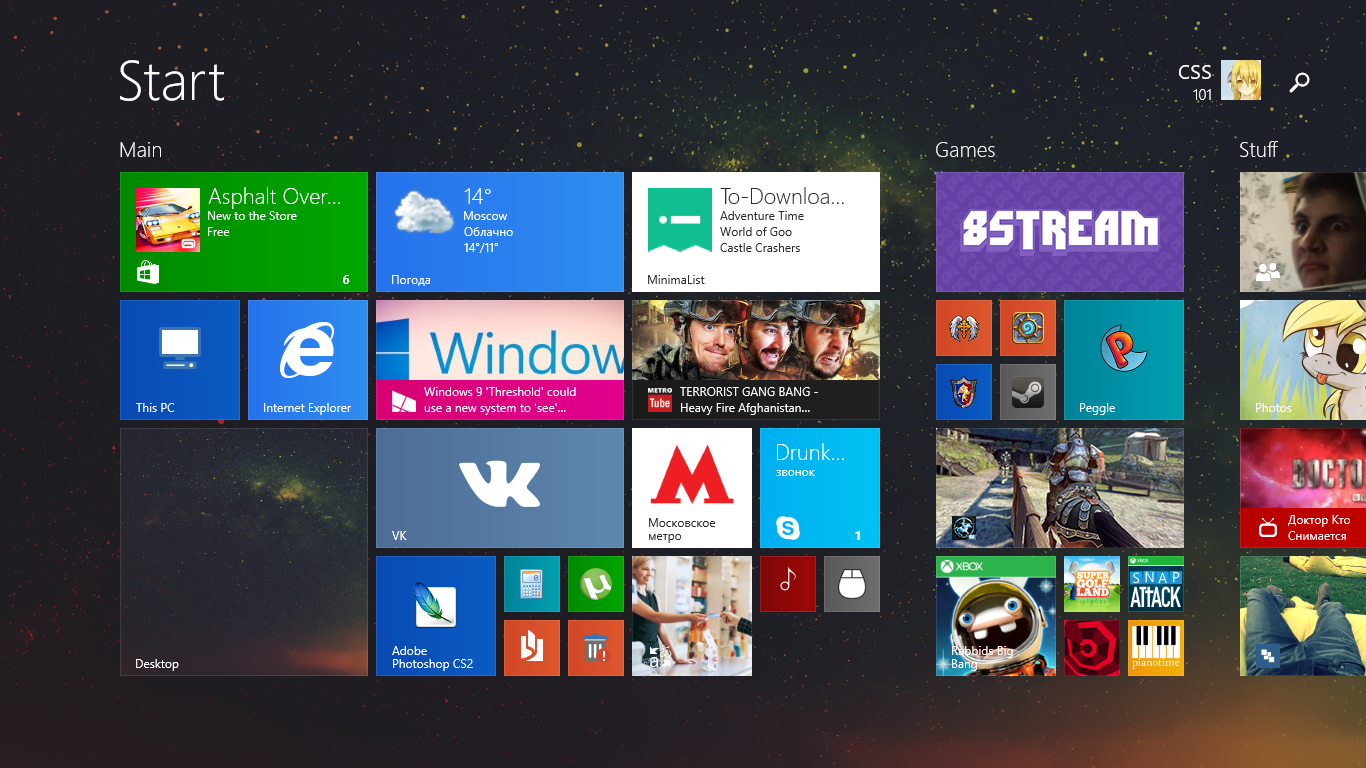
Task: Open the dark red music note tile
Action: (x=788, y=584)
